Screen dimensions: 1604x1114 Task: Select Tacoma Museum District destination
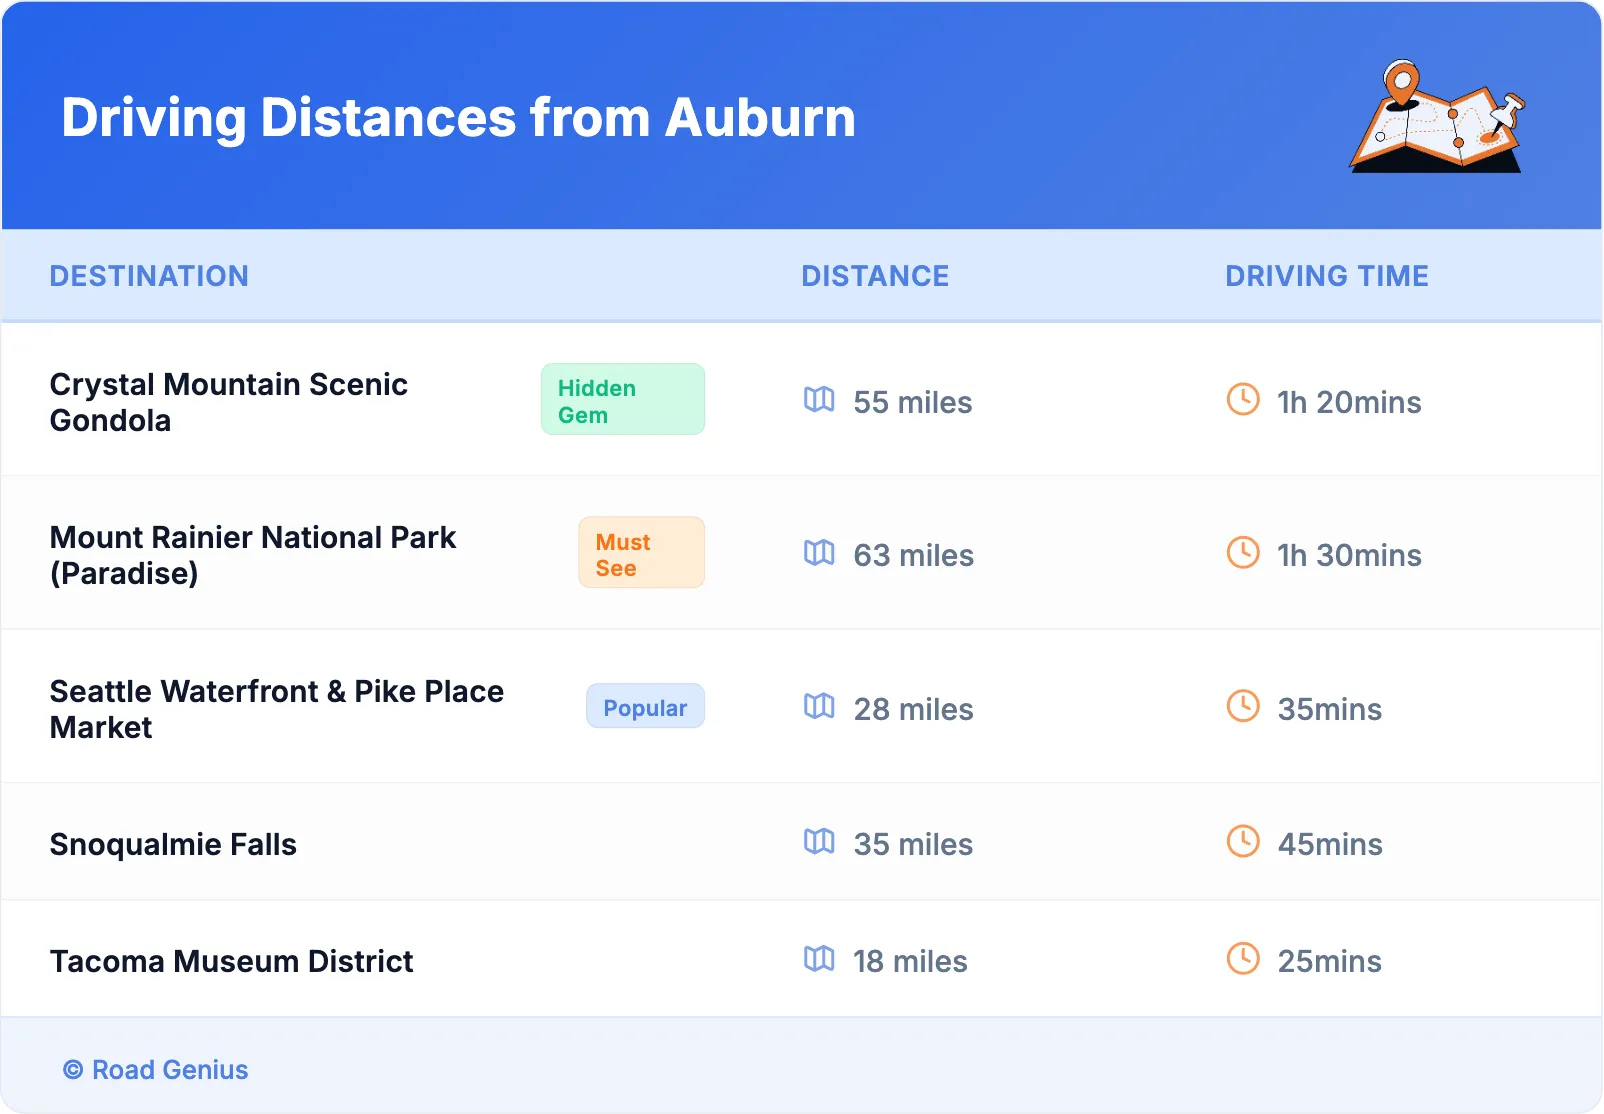(x=231, y=962)
